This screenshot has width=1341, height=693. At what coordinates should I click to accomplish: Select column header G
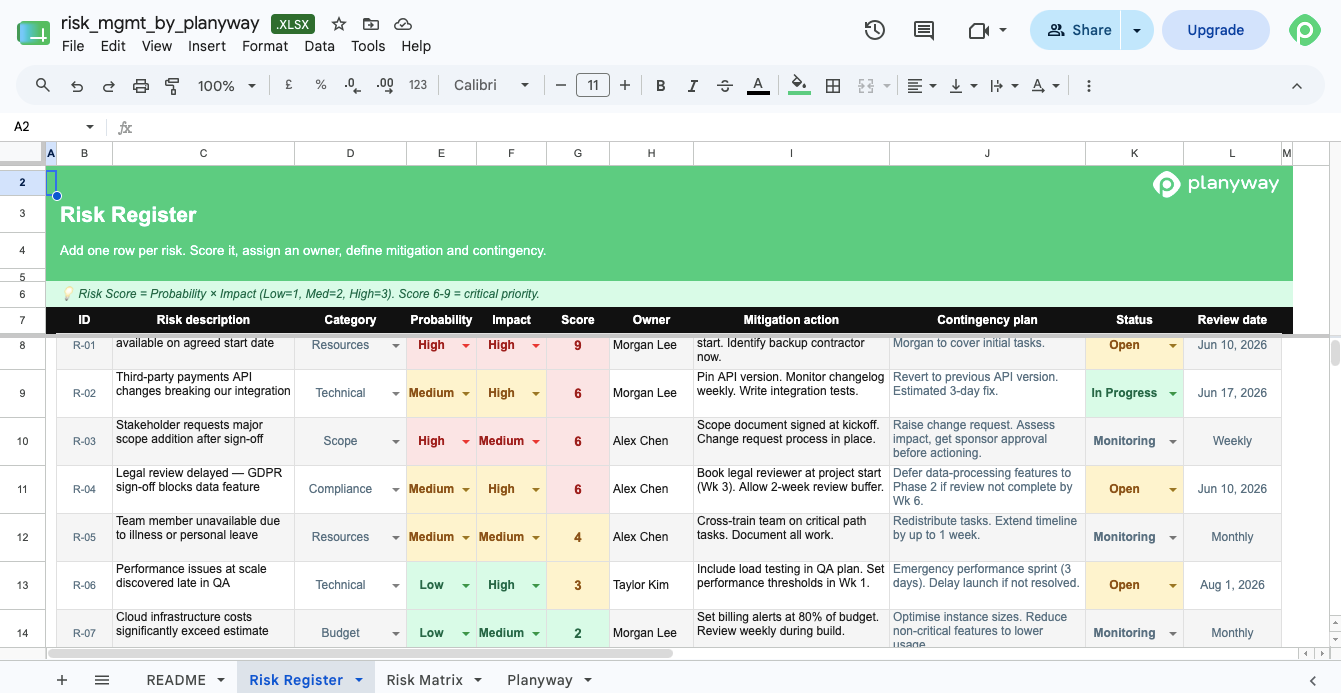click(578, 153)
